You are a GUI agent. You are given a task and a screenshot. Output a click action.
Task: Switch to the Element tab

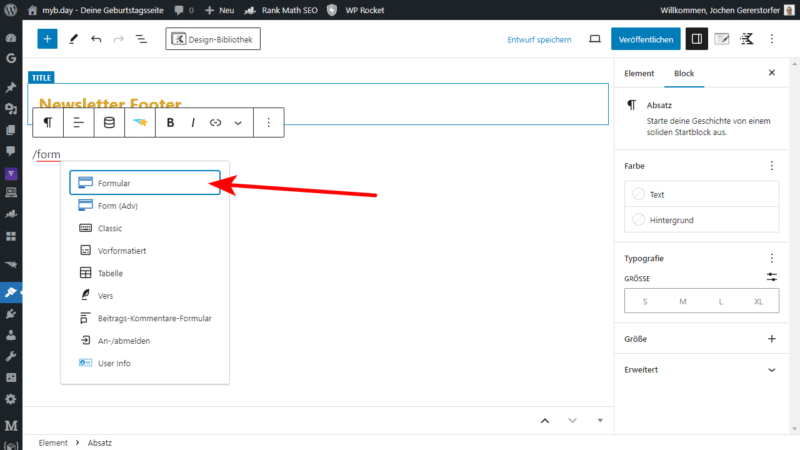tap(639, 73)
